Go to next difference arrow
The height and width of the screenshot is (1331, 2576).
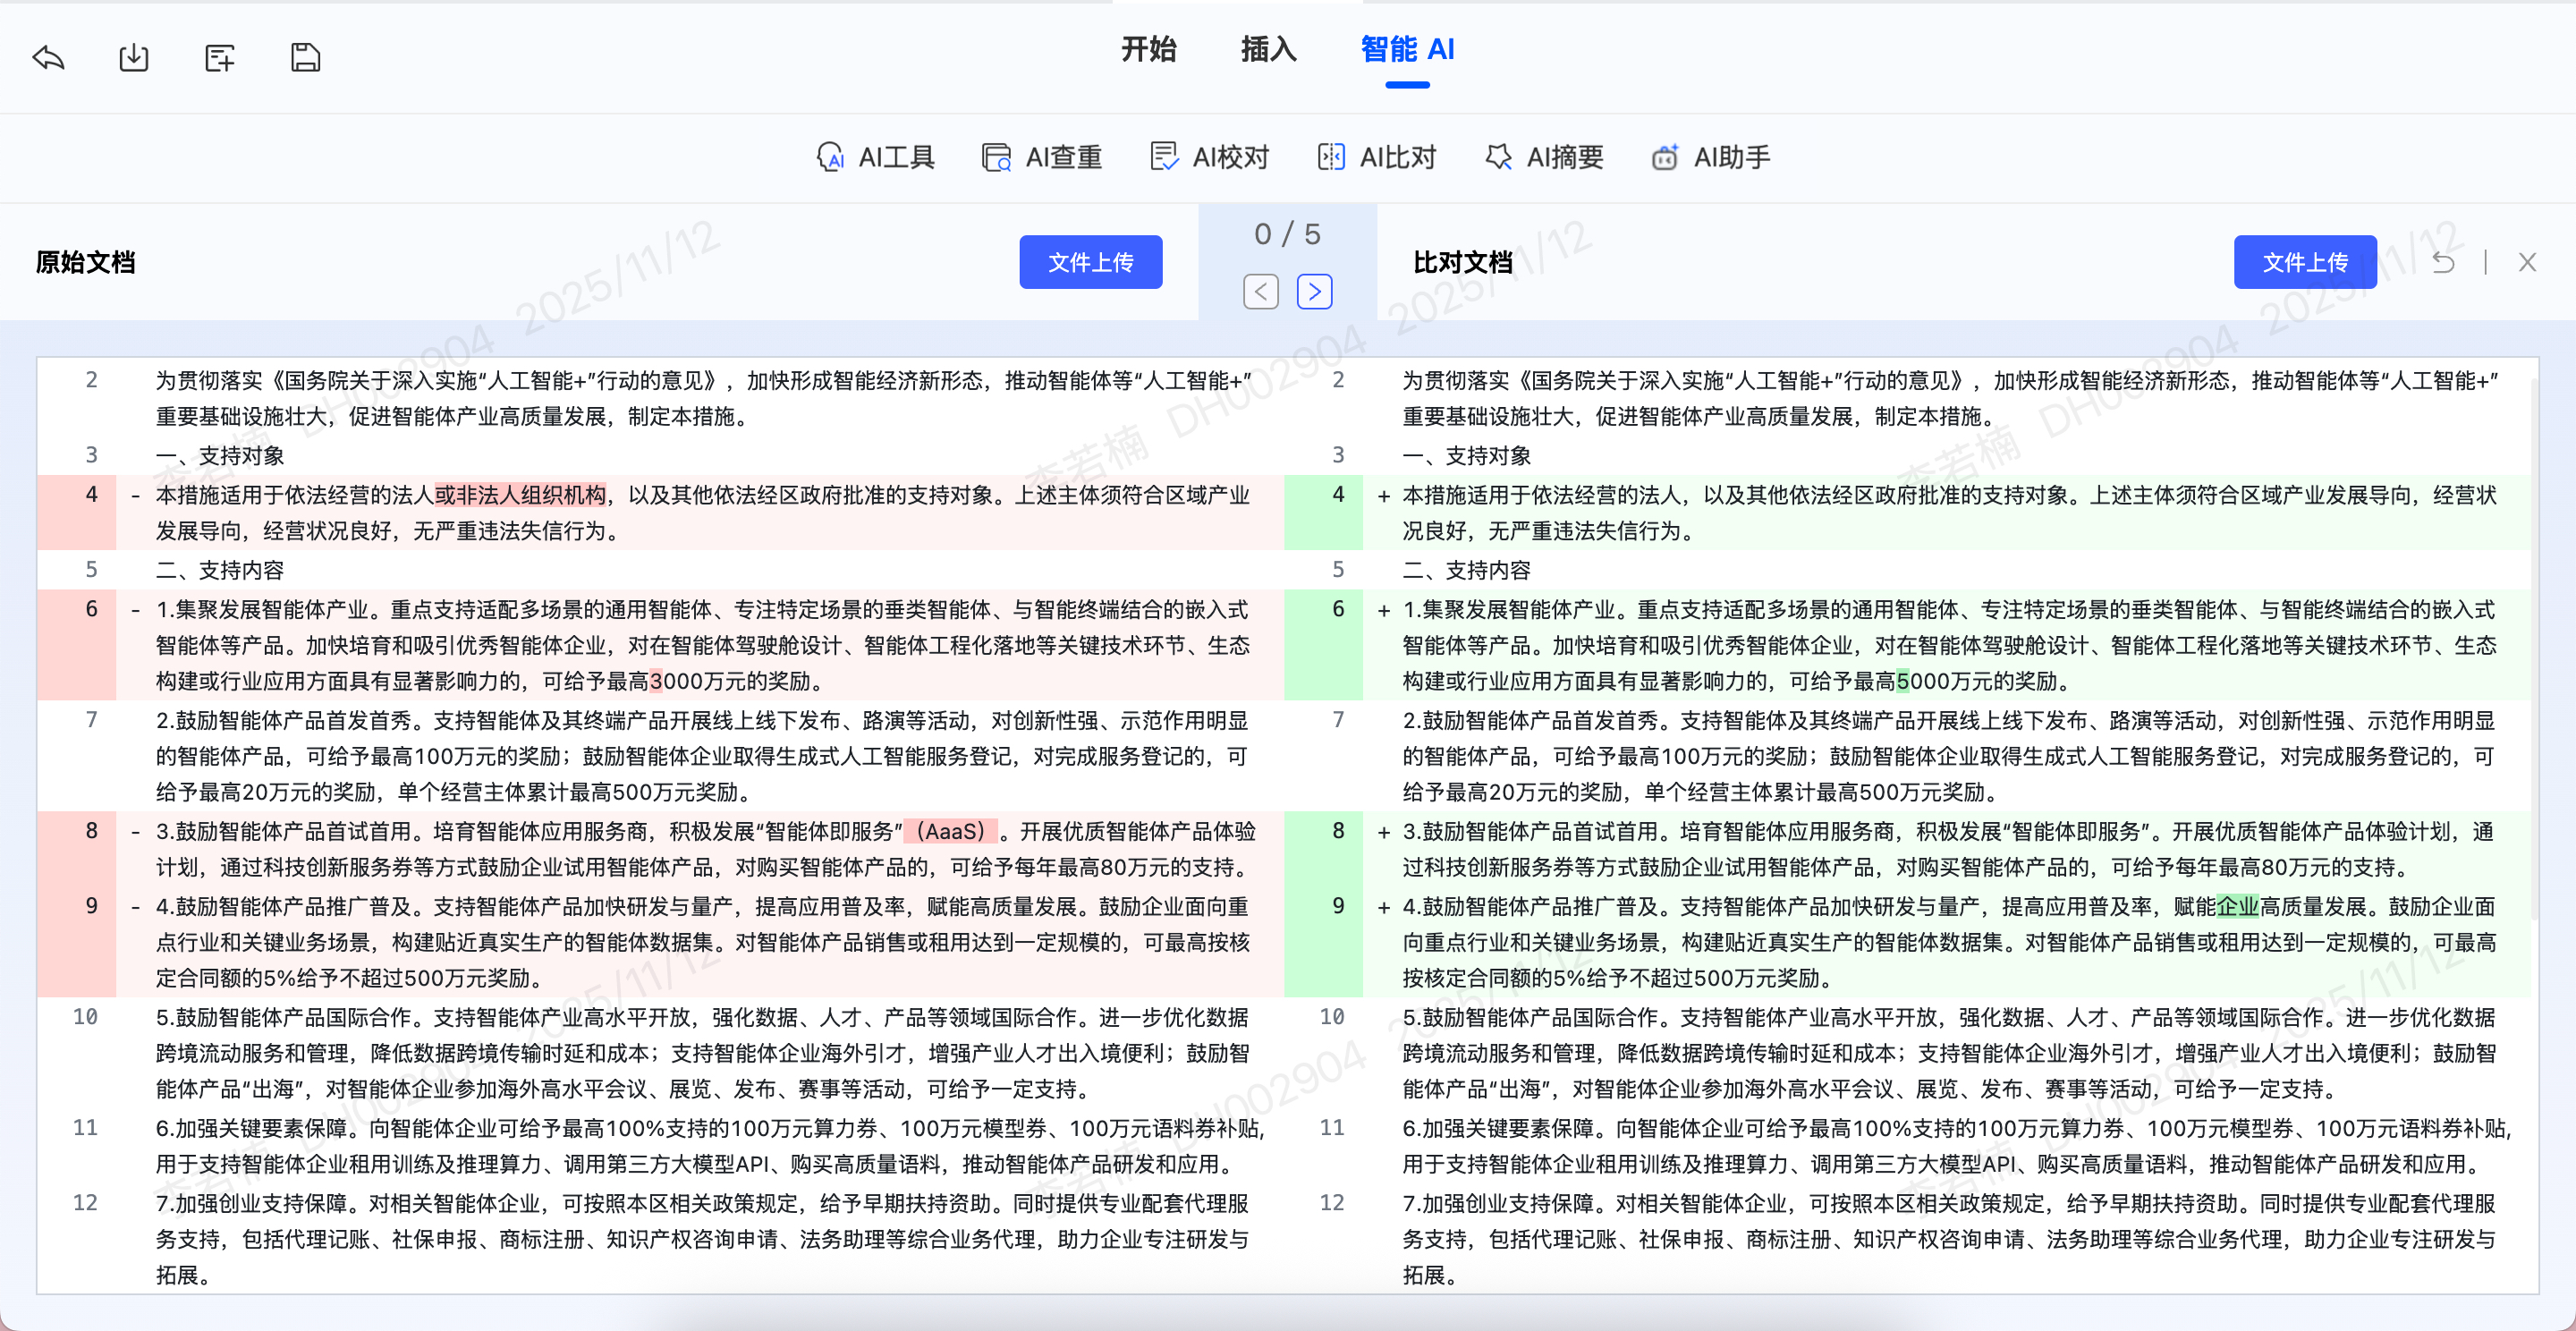pyautogui.click(x=1314, y=292)
